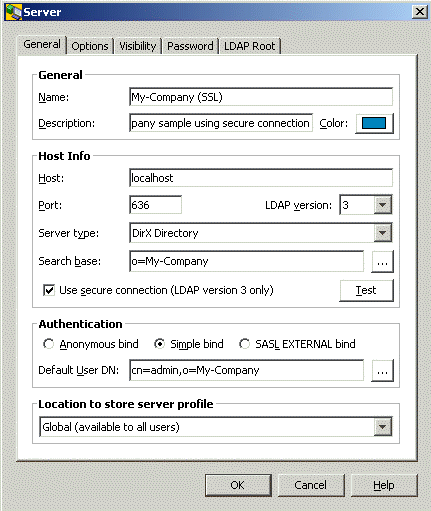Open Help for this dialog
Viewport: 431px width, 511px height.
pos(384,485)
